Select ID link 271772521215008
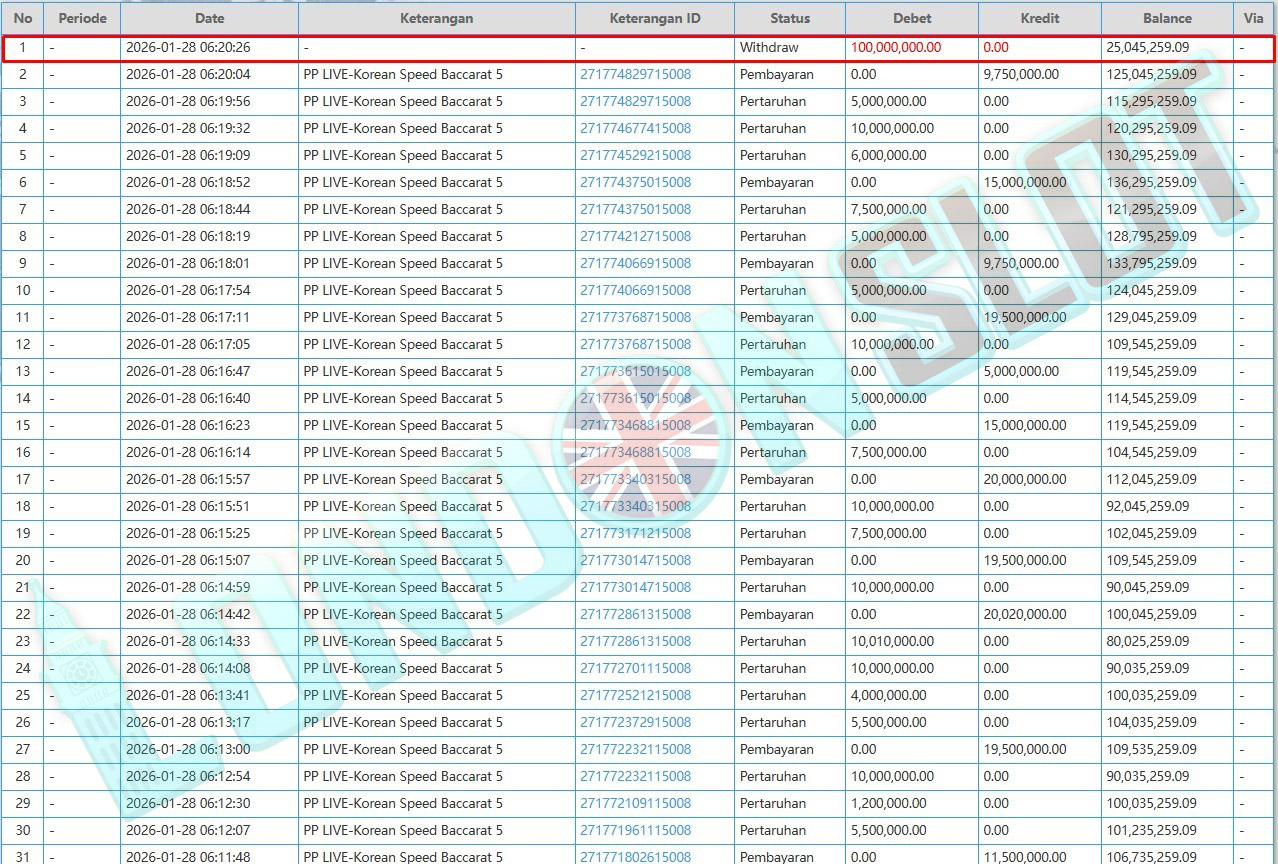 (x=635, y=695)
